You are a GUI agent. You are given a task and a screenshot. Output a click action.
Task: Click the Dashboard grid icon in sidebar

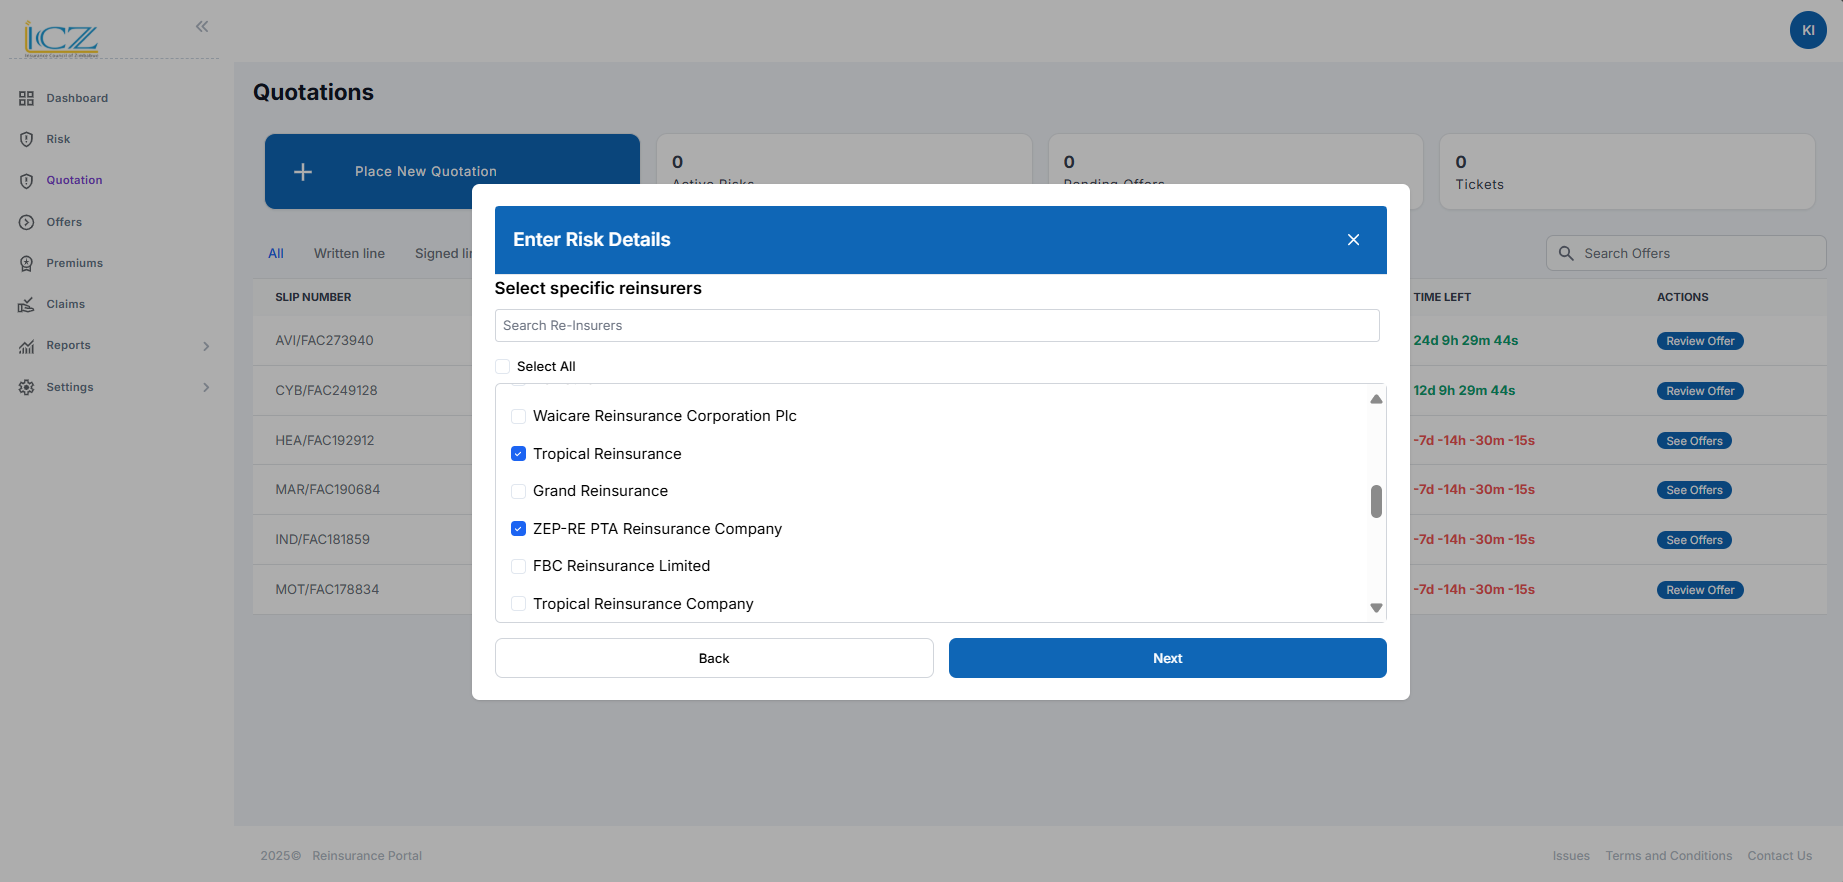[26, 98]
